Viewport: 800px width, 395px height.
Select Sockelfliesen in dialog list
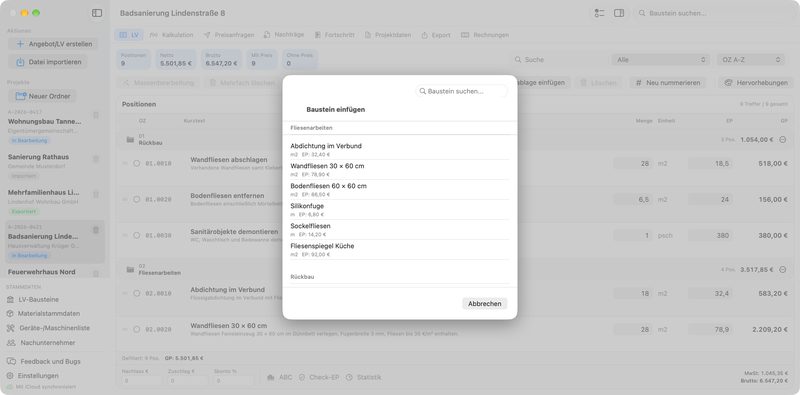(399, 229)
